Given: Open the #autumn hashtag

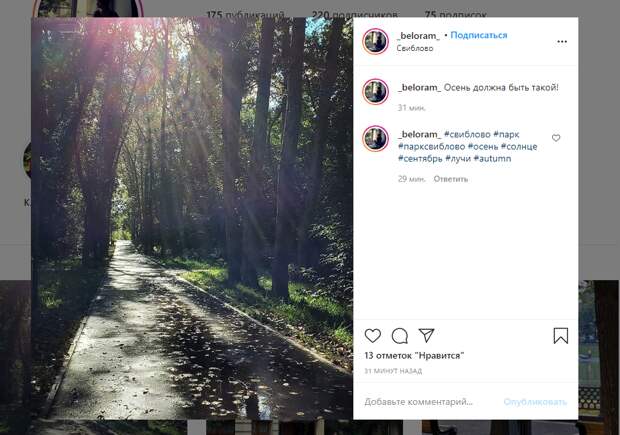Looking at the screenshot, I should pyautogui.click(x=492, y=158).
